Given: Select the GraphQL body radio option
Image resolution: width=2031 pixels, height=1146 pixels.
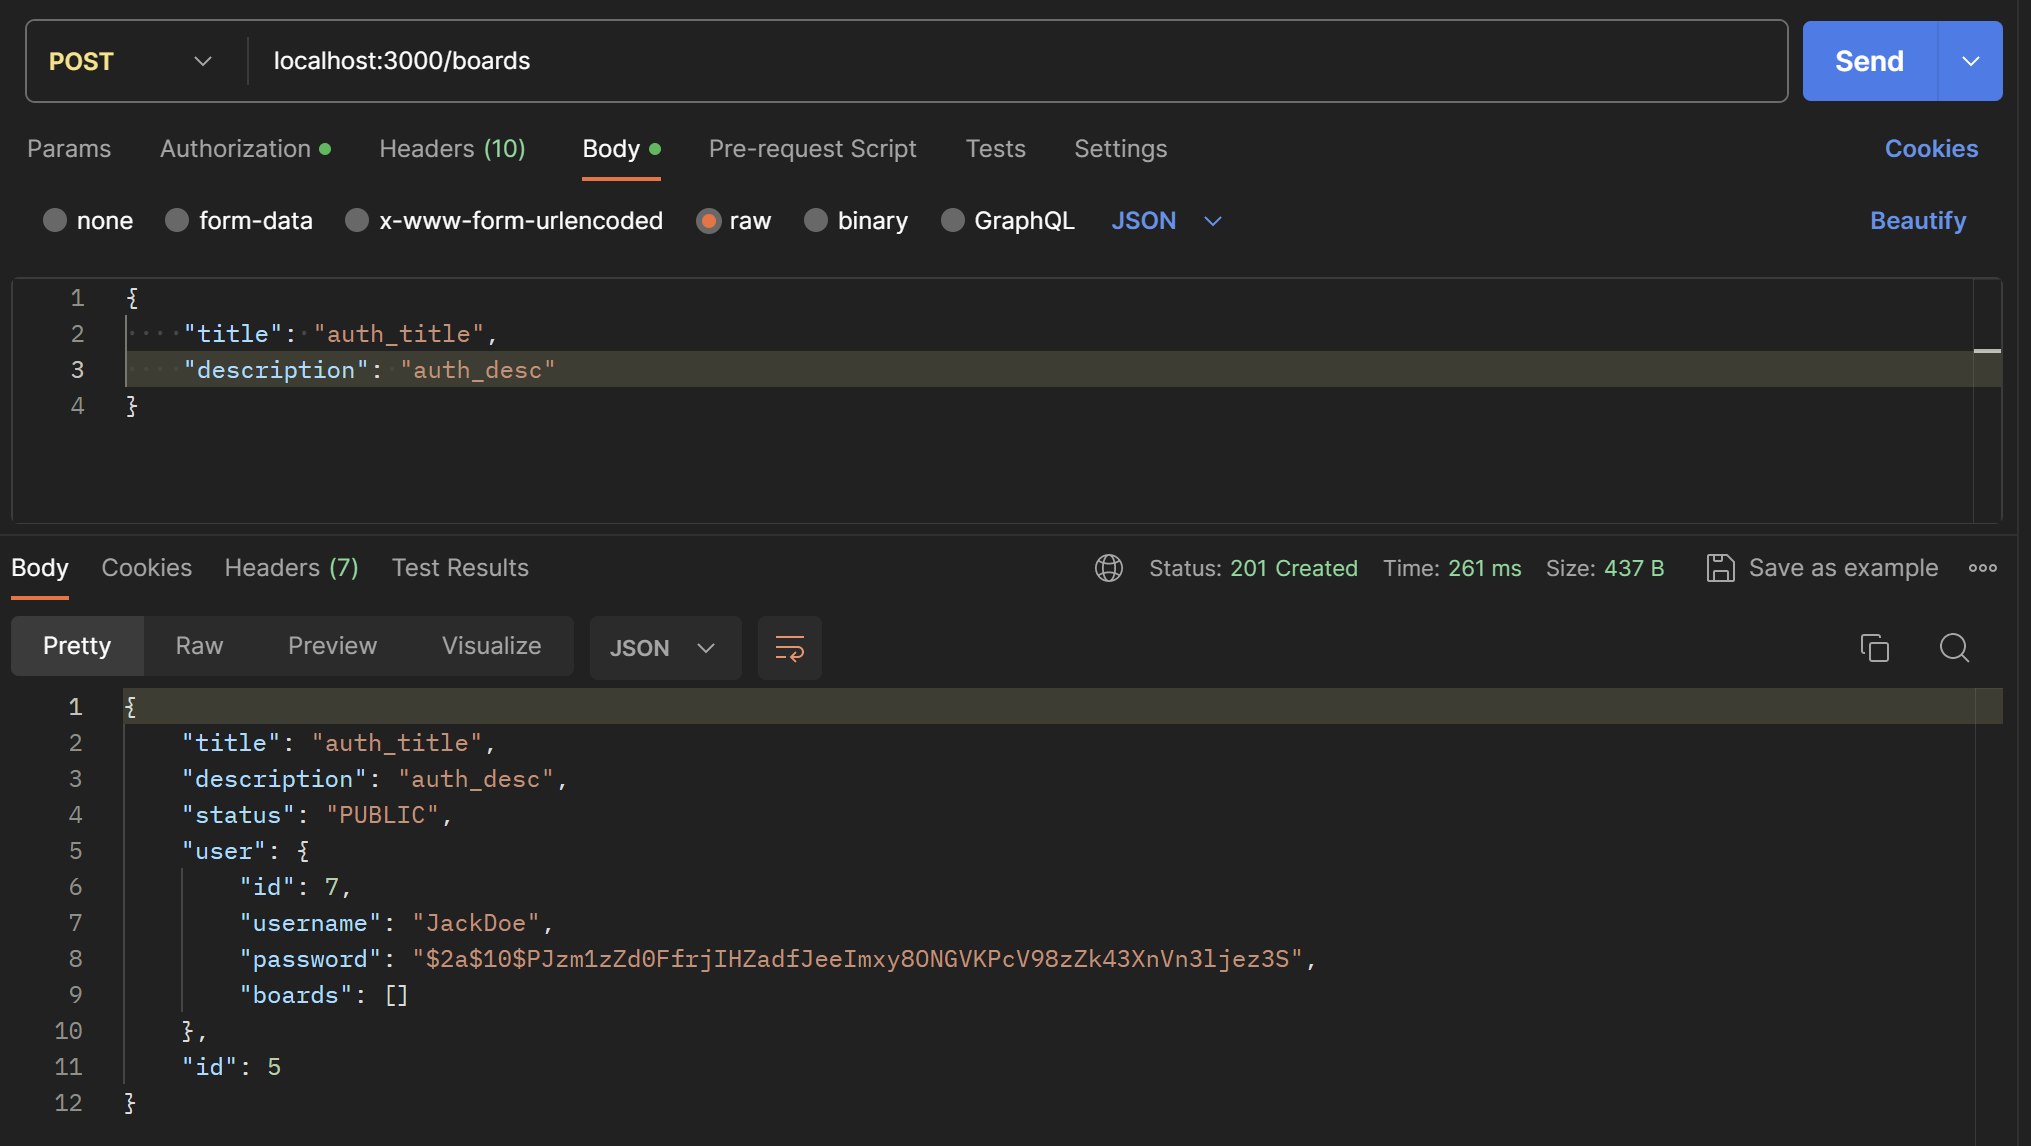Looking at the screenshot, I should tap(953, 221).
